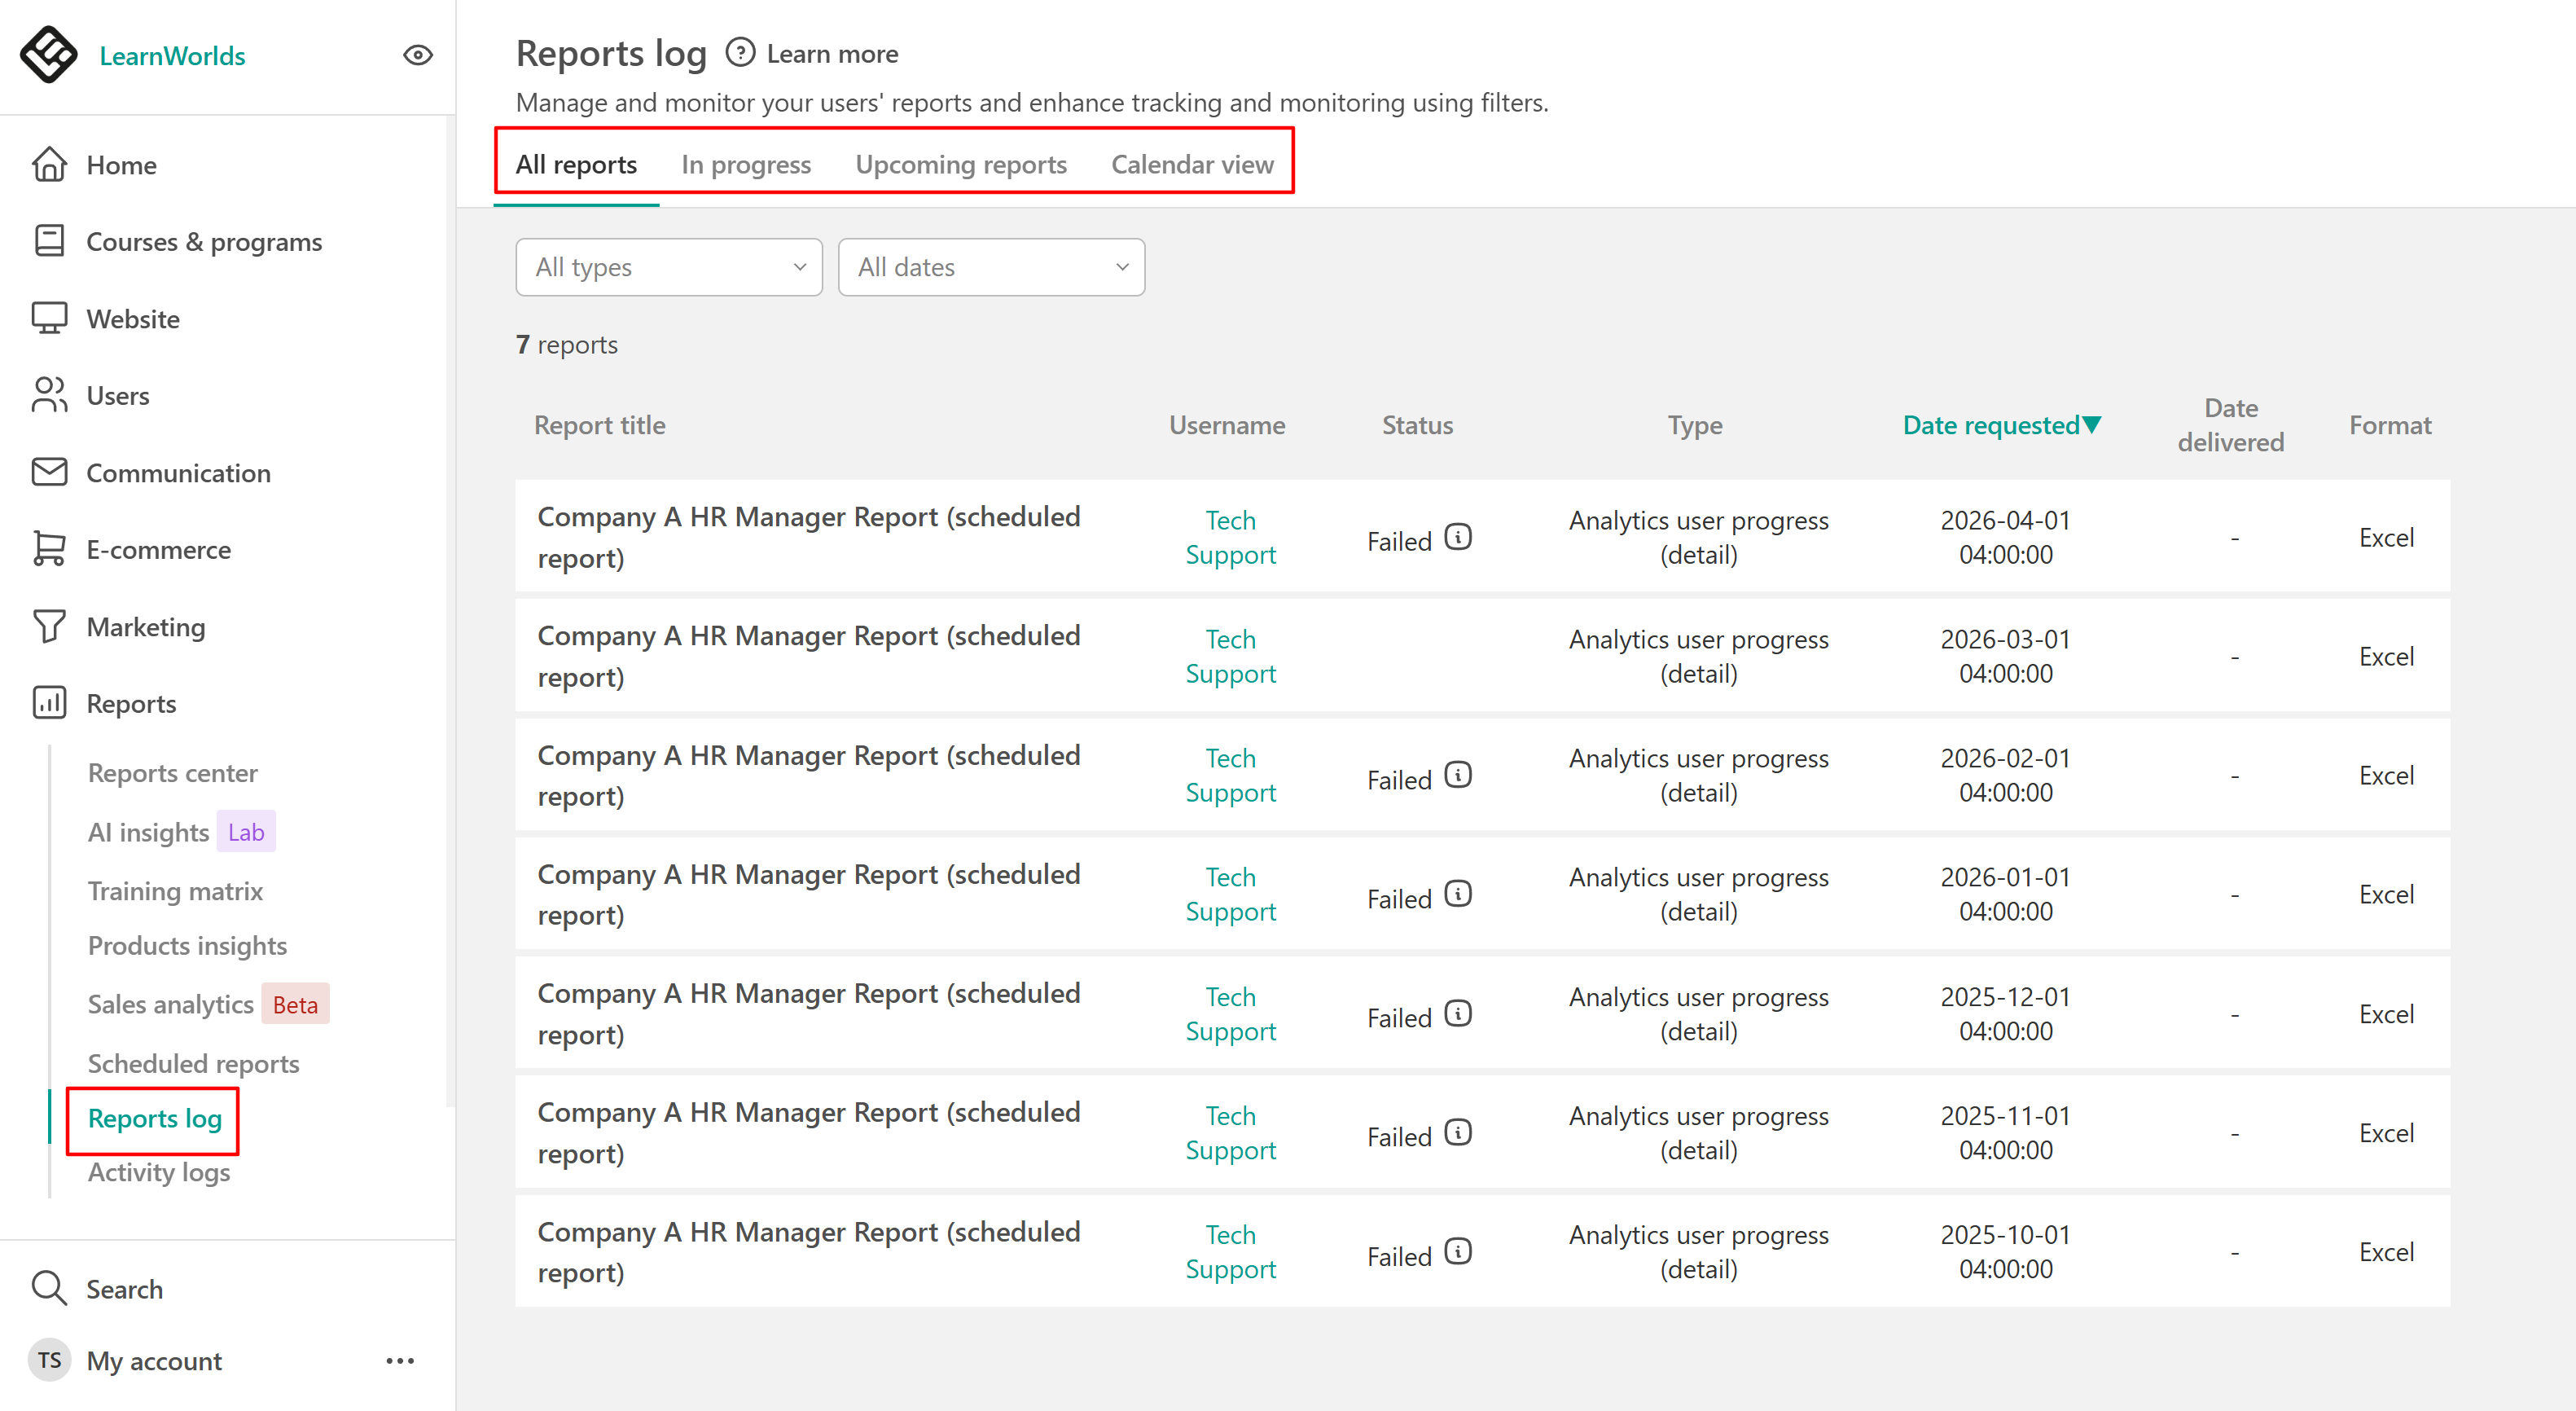This screenshot has width=2576, height=1411.
Task: Switch to the In progress tab
Action: pos(746,164)
